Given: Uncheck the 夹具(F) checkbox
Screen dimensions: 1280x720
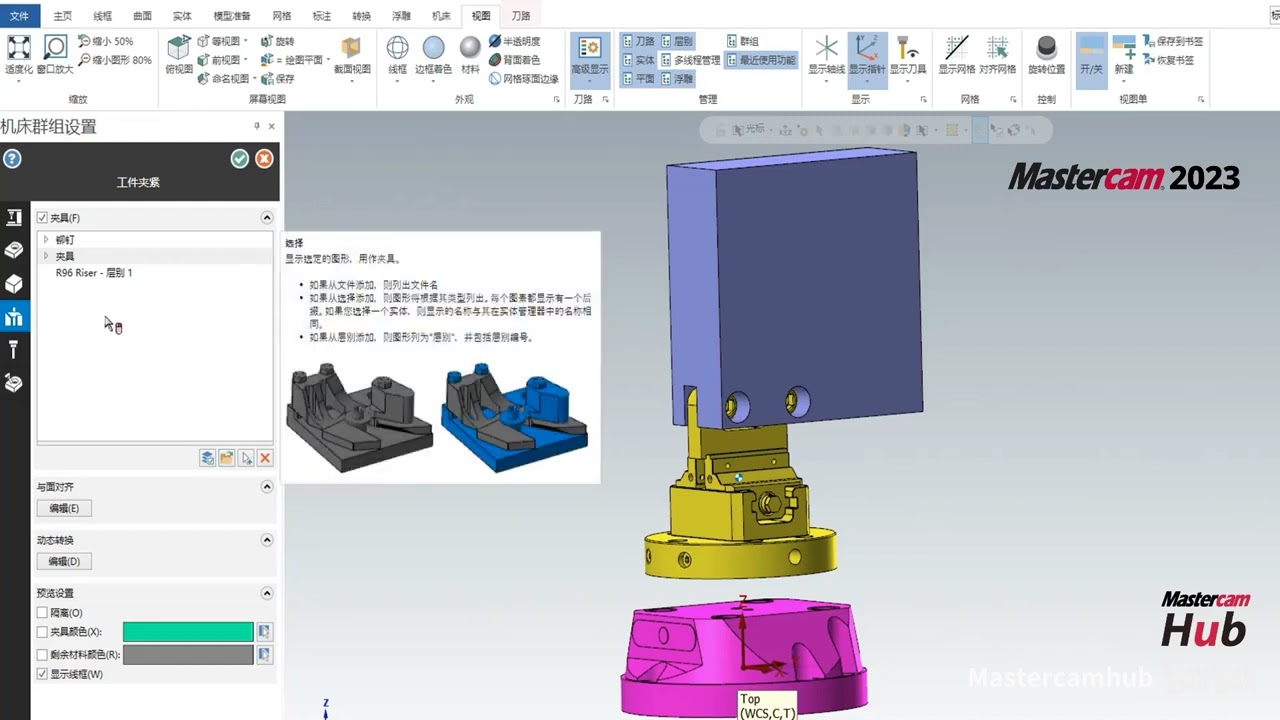Looking at the screenshot, I should coord(42,218).
